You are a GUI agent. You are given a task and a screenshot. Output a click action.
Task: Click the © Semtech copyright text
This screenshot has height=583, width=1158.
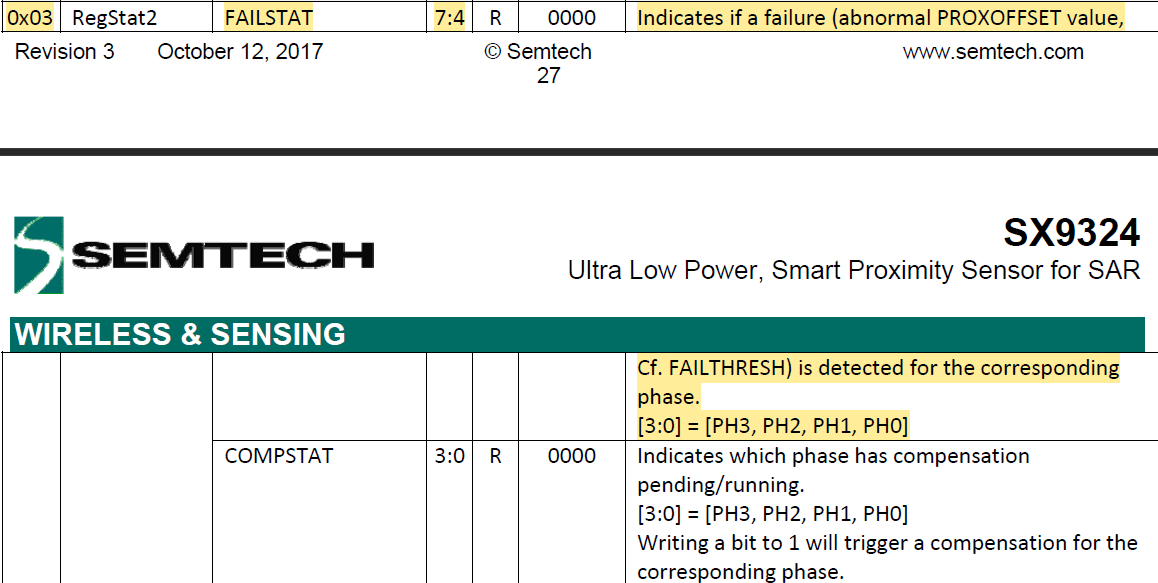click(x=538, y=52)
